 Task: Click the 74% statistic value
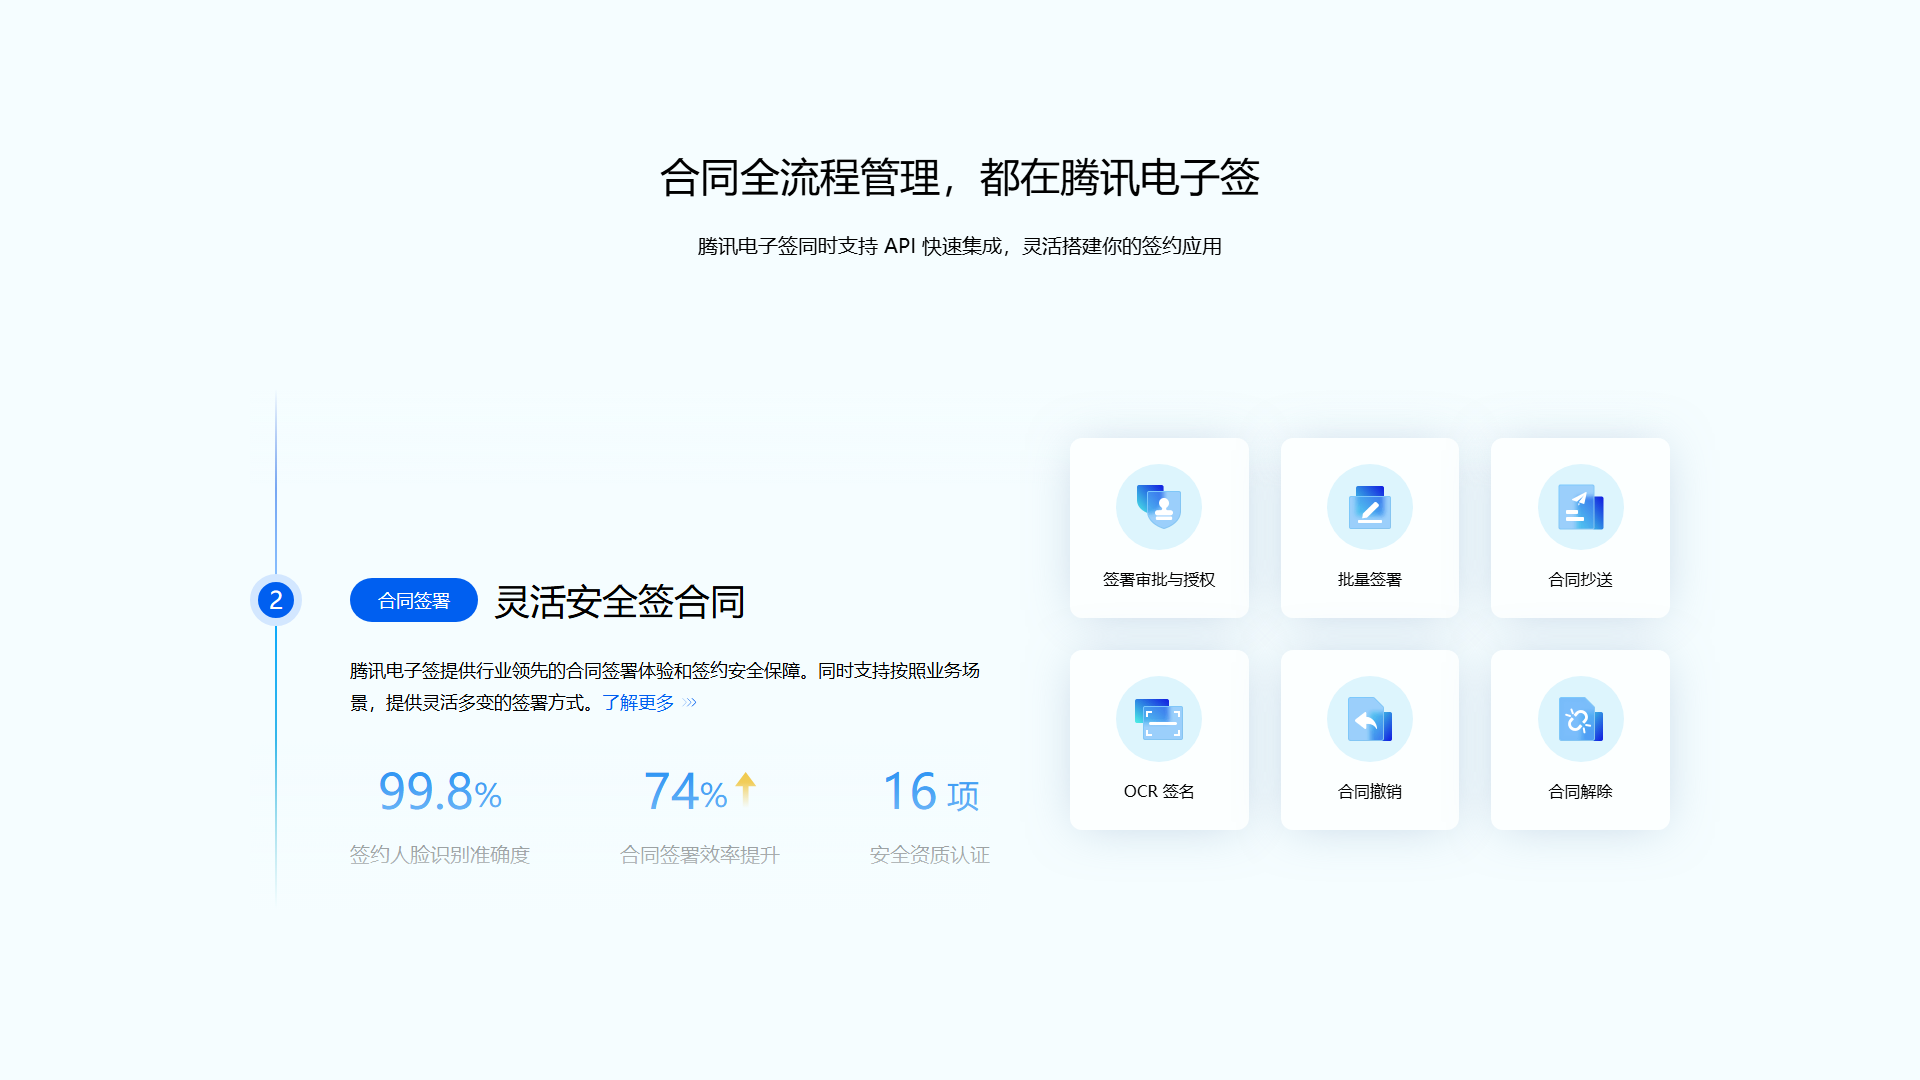685,791
